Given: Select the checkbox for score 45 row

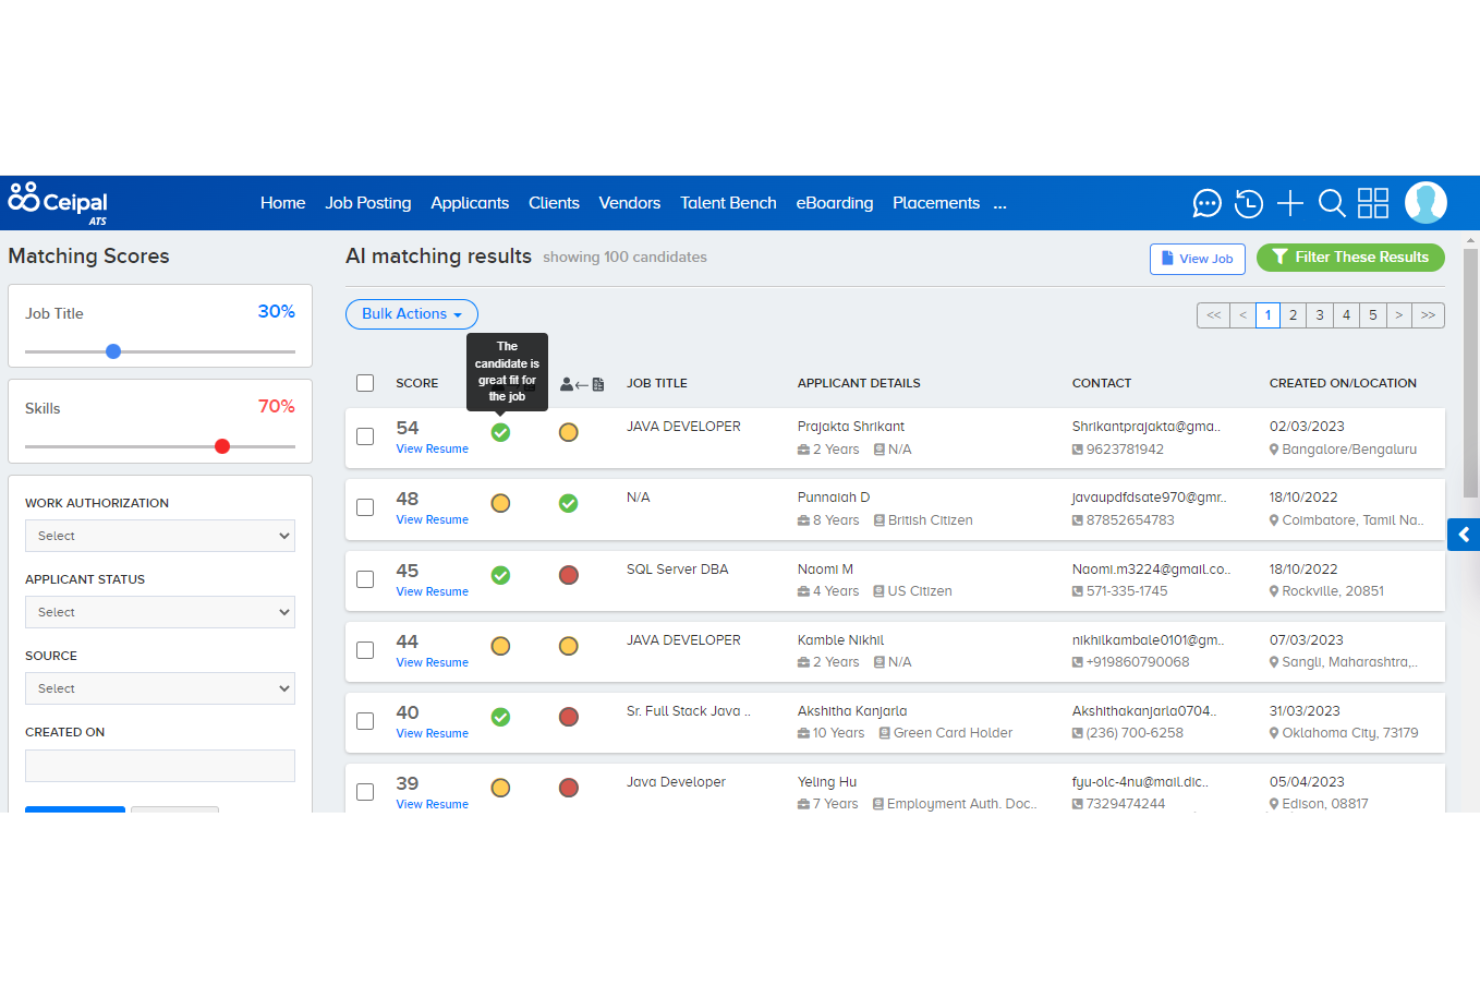Looking at the screenshot, I should coord(365,580).
